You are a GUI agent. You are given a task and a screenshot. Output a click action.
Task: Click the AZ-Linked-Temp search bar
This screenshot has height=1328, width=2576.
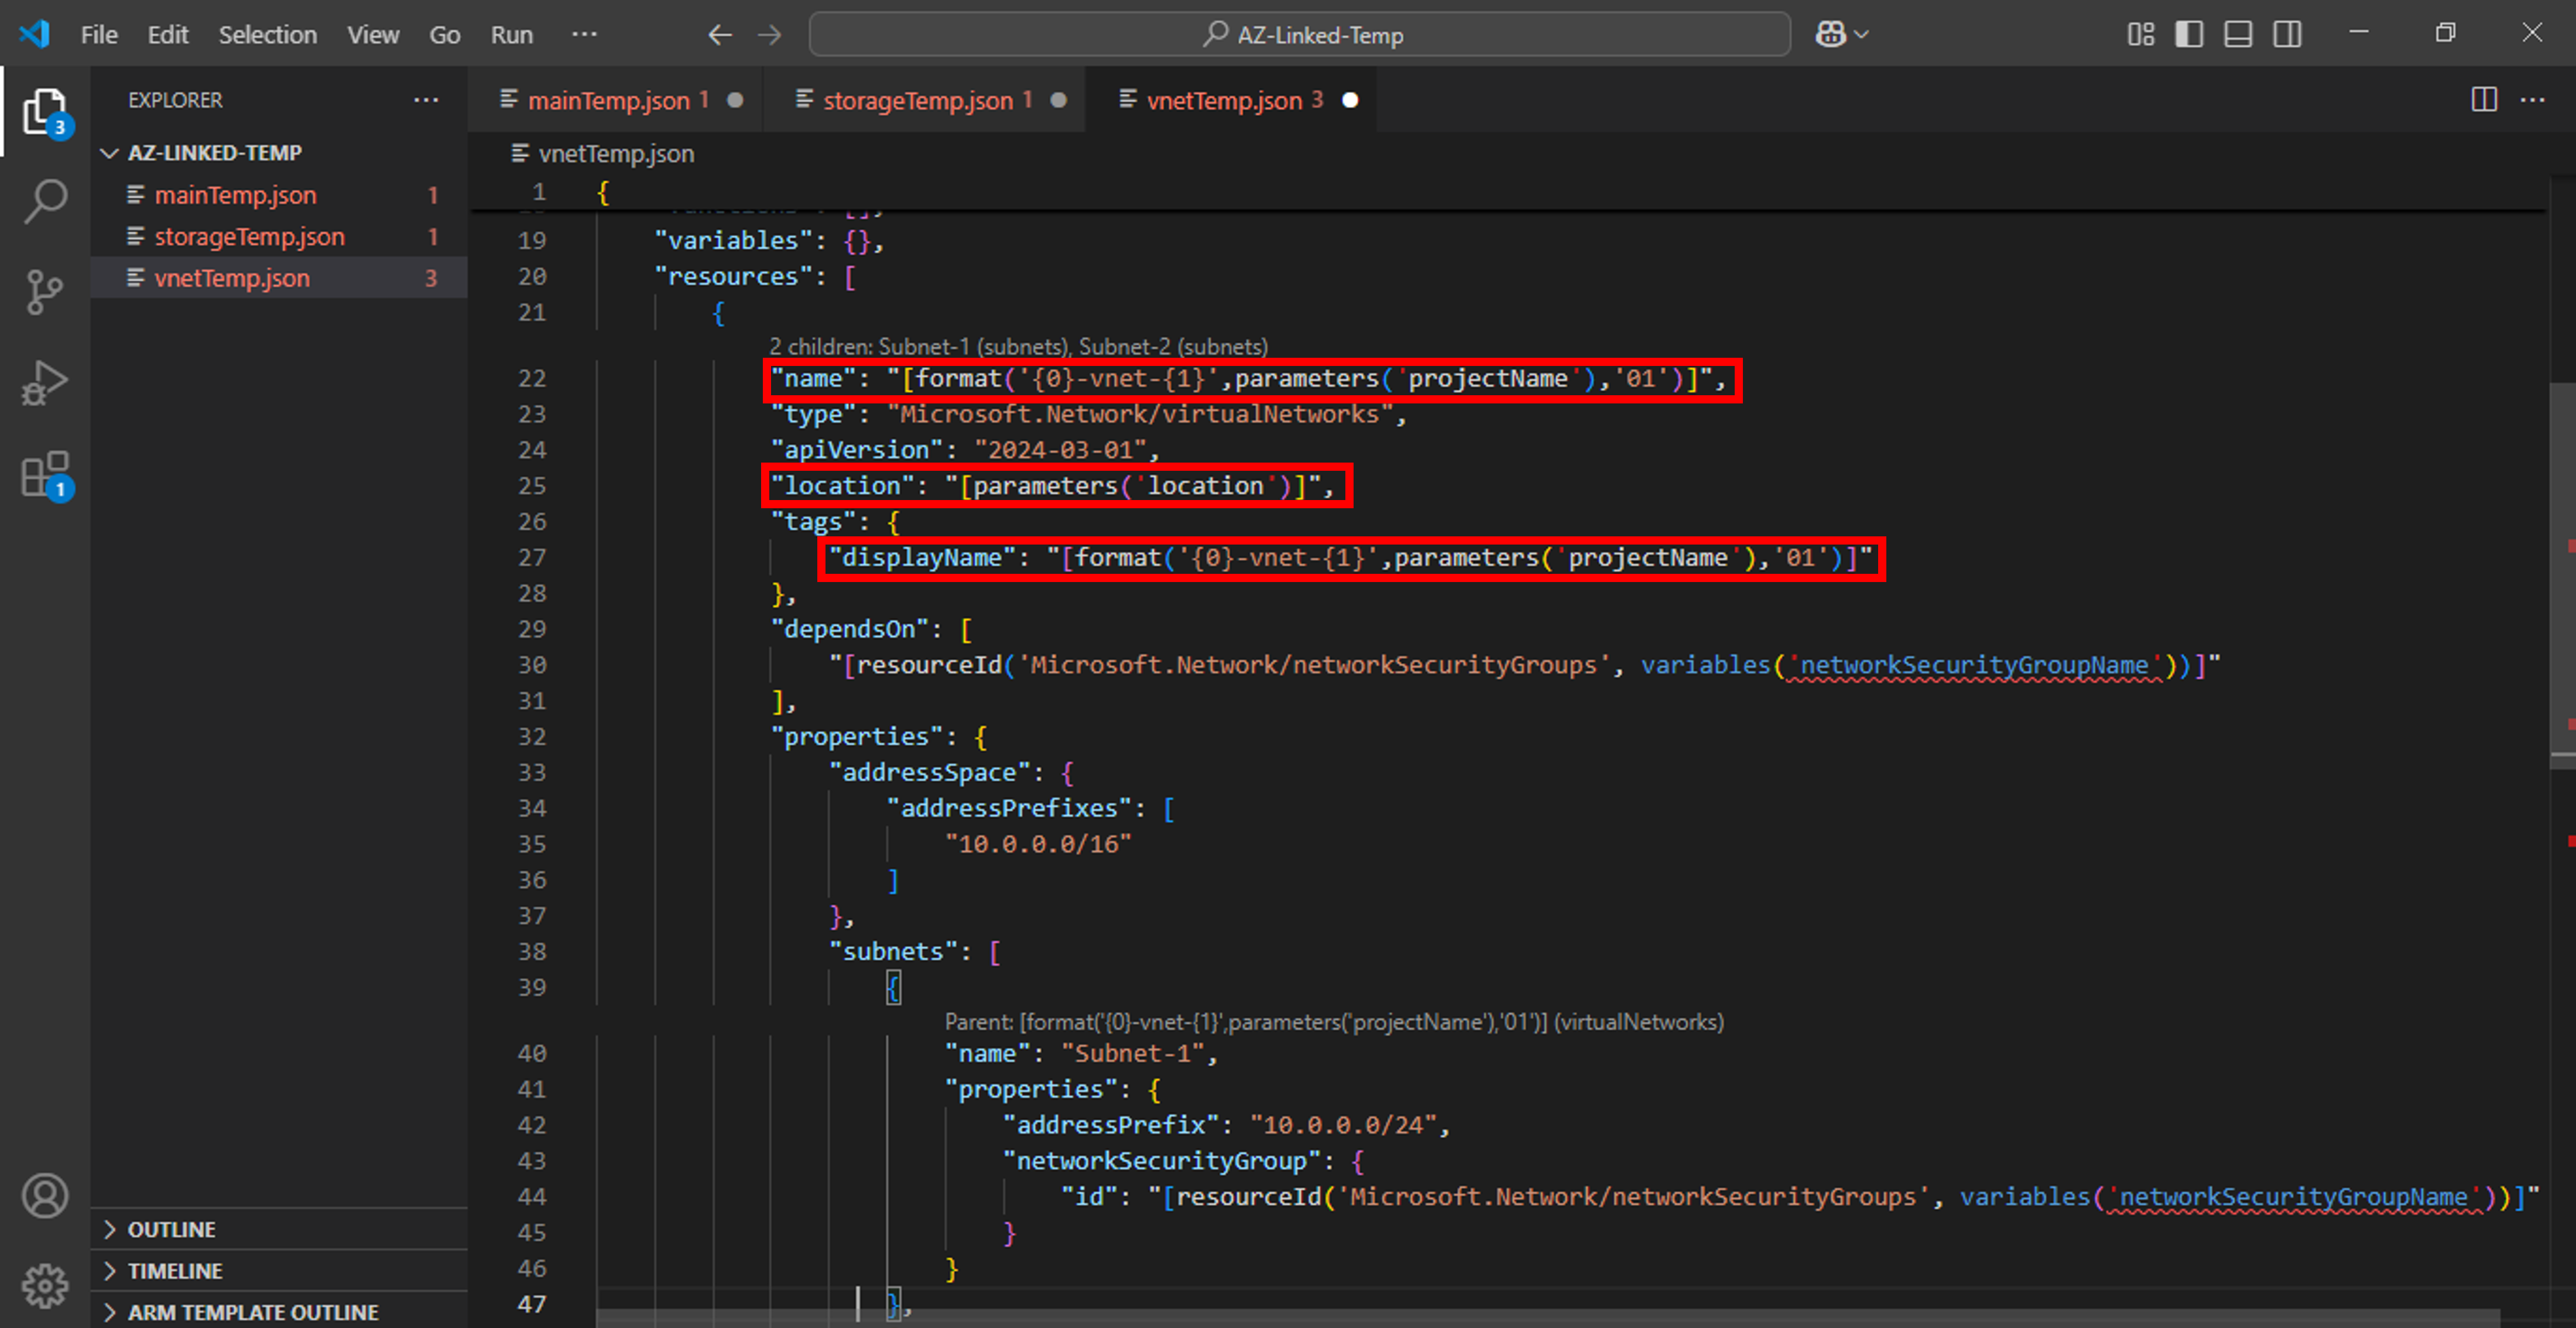click(1300, 33)
